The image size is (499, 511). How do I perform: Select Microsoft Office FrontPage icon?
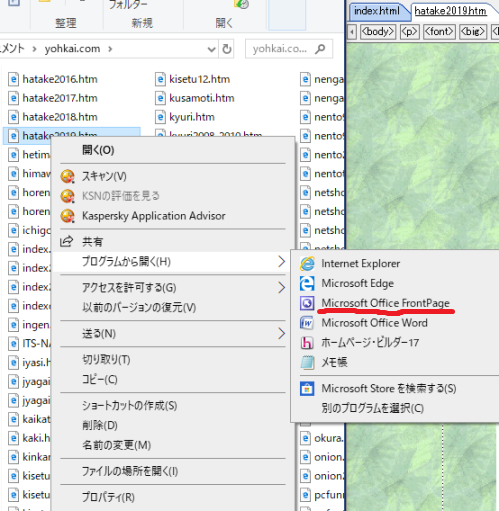click(307, 303)
